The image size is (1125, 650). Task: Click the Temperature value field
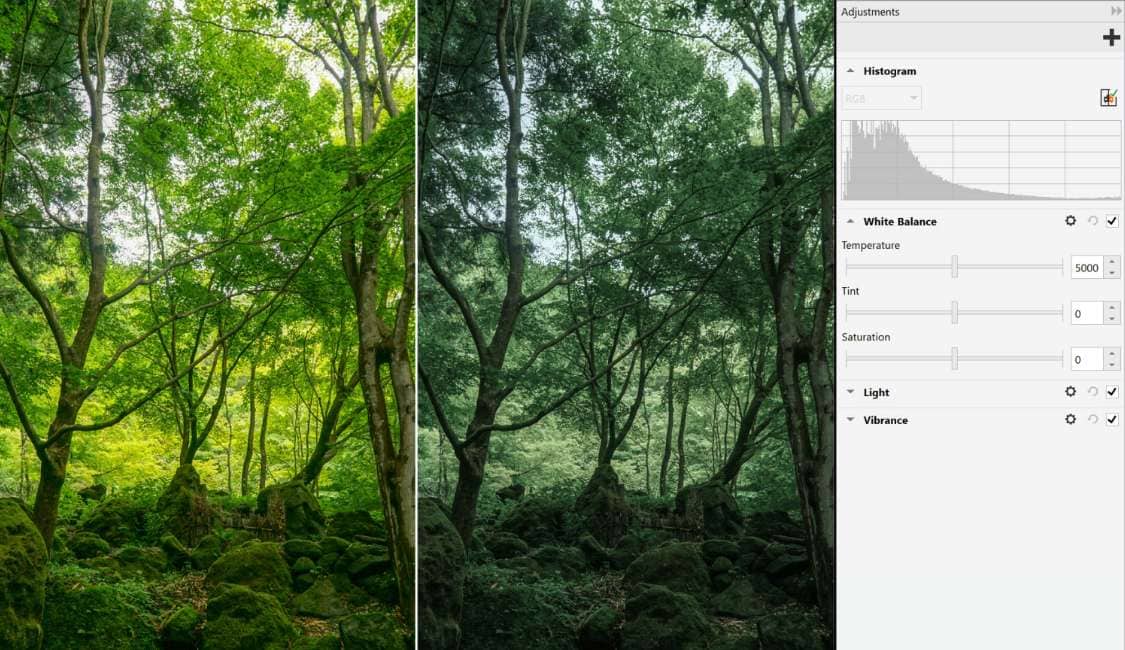(x=1086, y=268)
